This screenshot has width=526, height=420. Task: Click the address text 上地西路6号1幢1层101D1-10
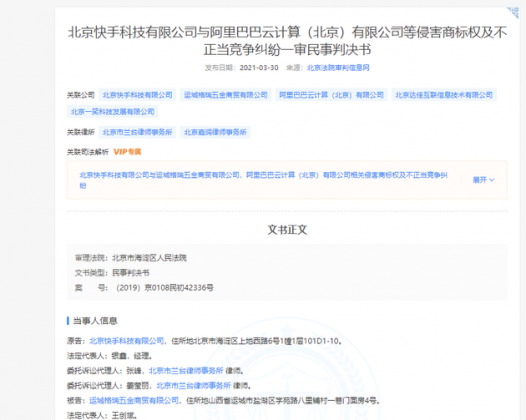pyautogui.click(x=288, y=341)
